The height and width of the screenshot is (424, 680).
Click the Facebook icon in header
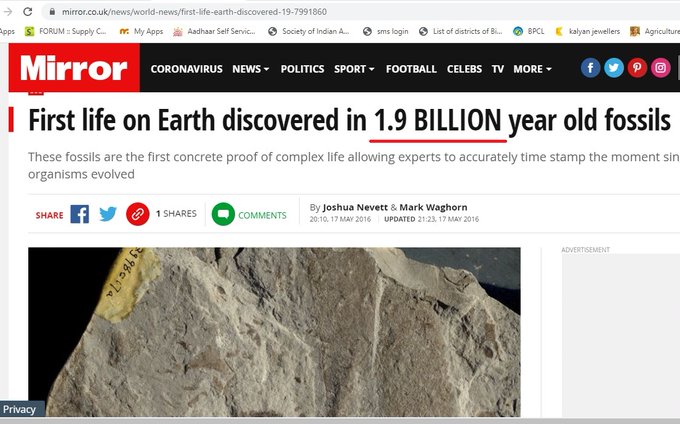[591, 68]
